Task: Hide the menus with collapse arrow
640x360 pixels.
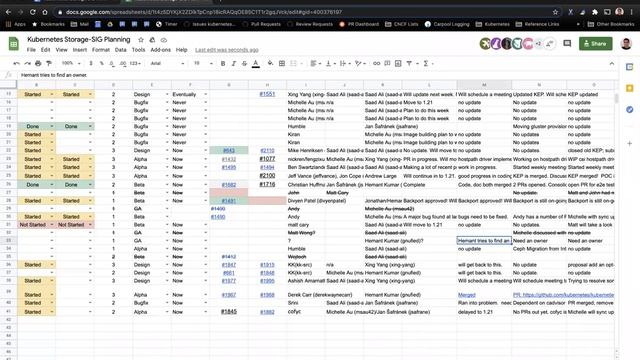Action: 611,63
